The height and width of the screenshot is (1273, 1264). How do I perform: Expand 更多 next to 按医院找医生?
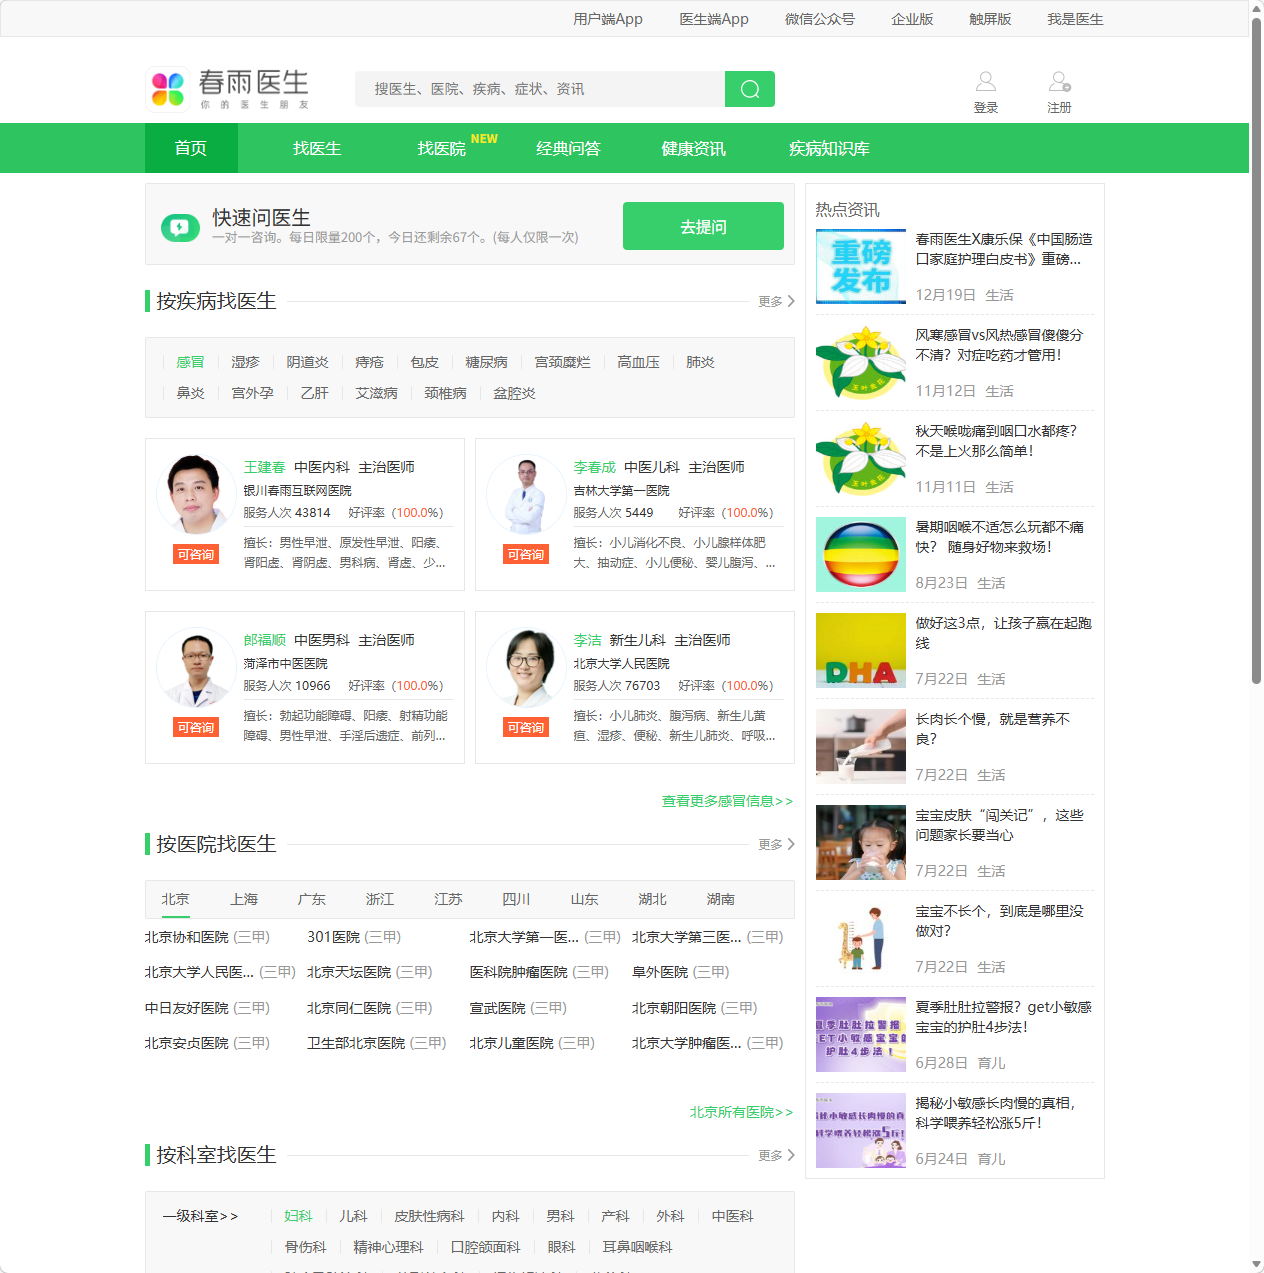click(x=775, y=844)
